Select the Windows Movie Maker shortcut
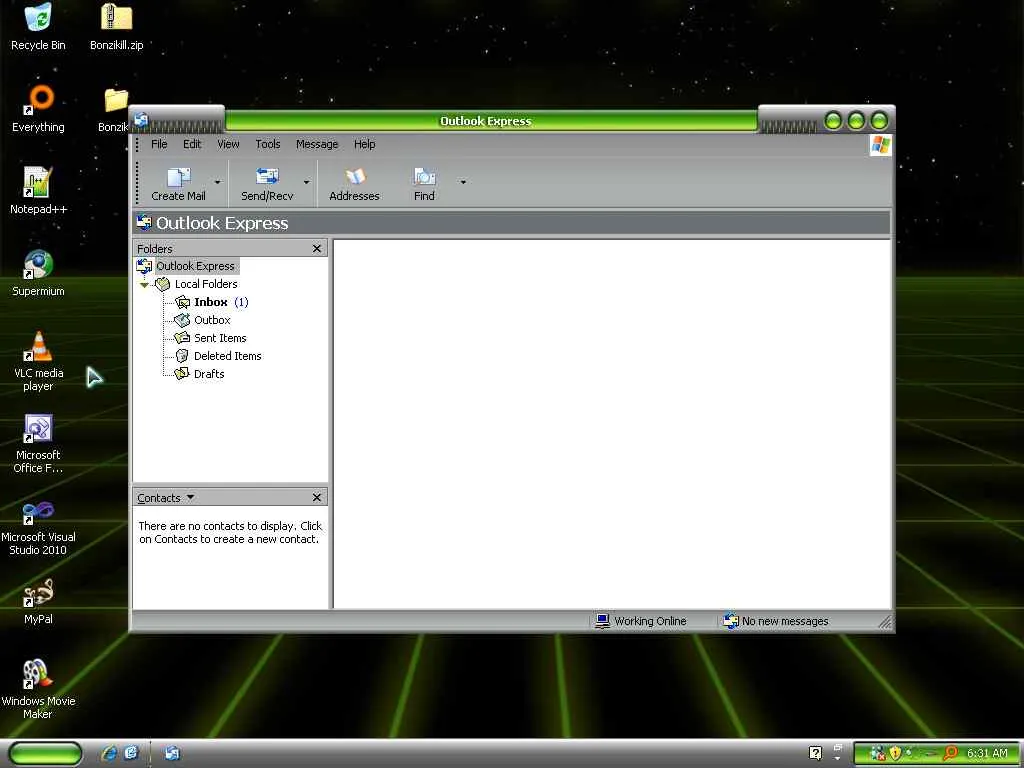Screen dimensions: 1024x768 tap(38, 690)
